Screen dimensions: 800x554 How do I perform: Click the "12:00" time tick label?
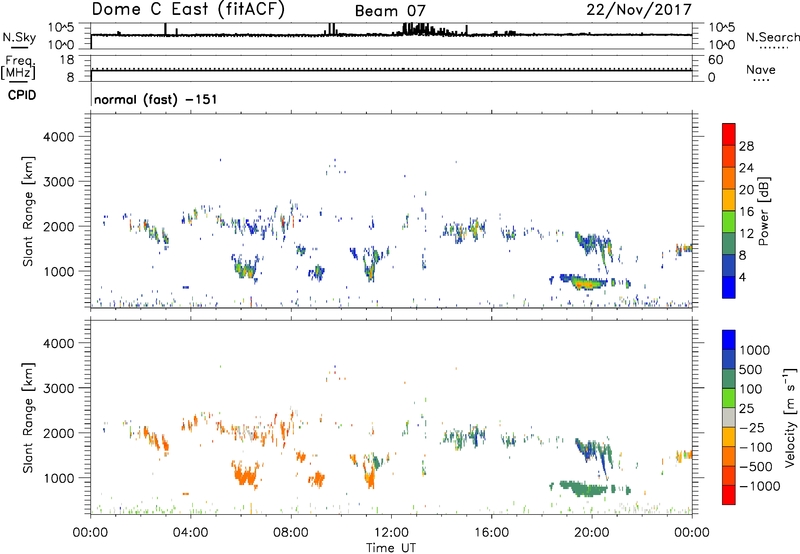point(391,533)
